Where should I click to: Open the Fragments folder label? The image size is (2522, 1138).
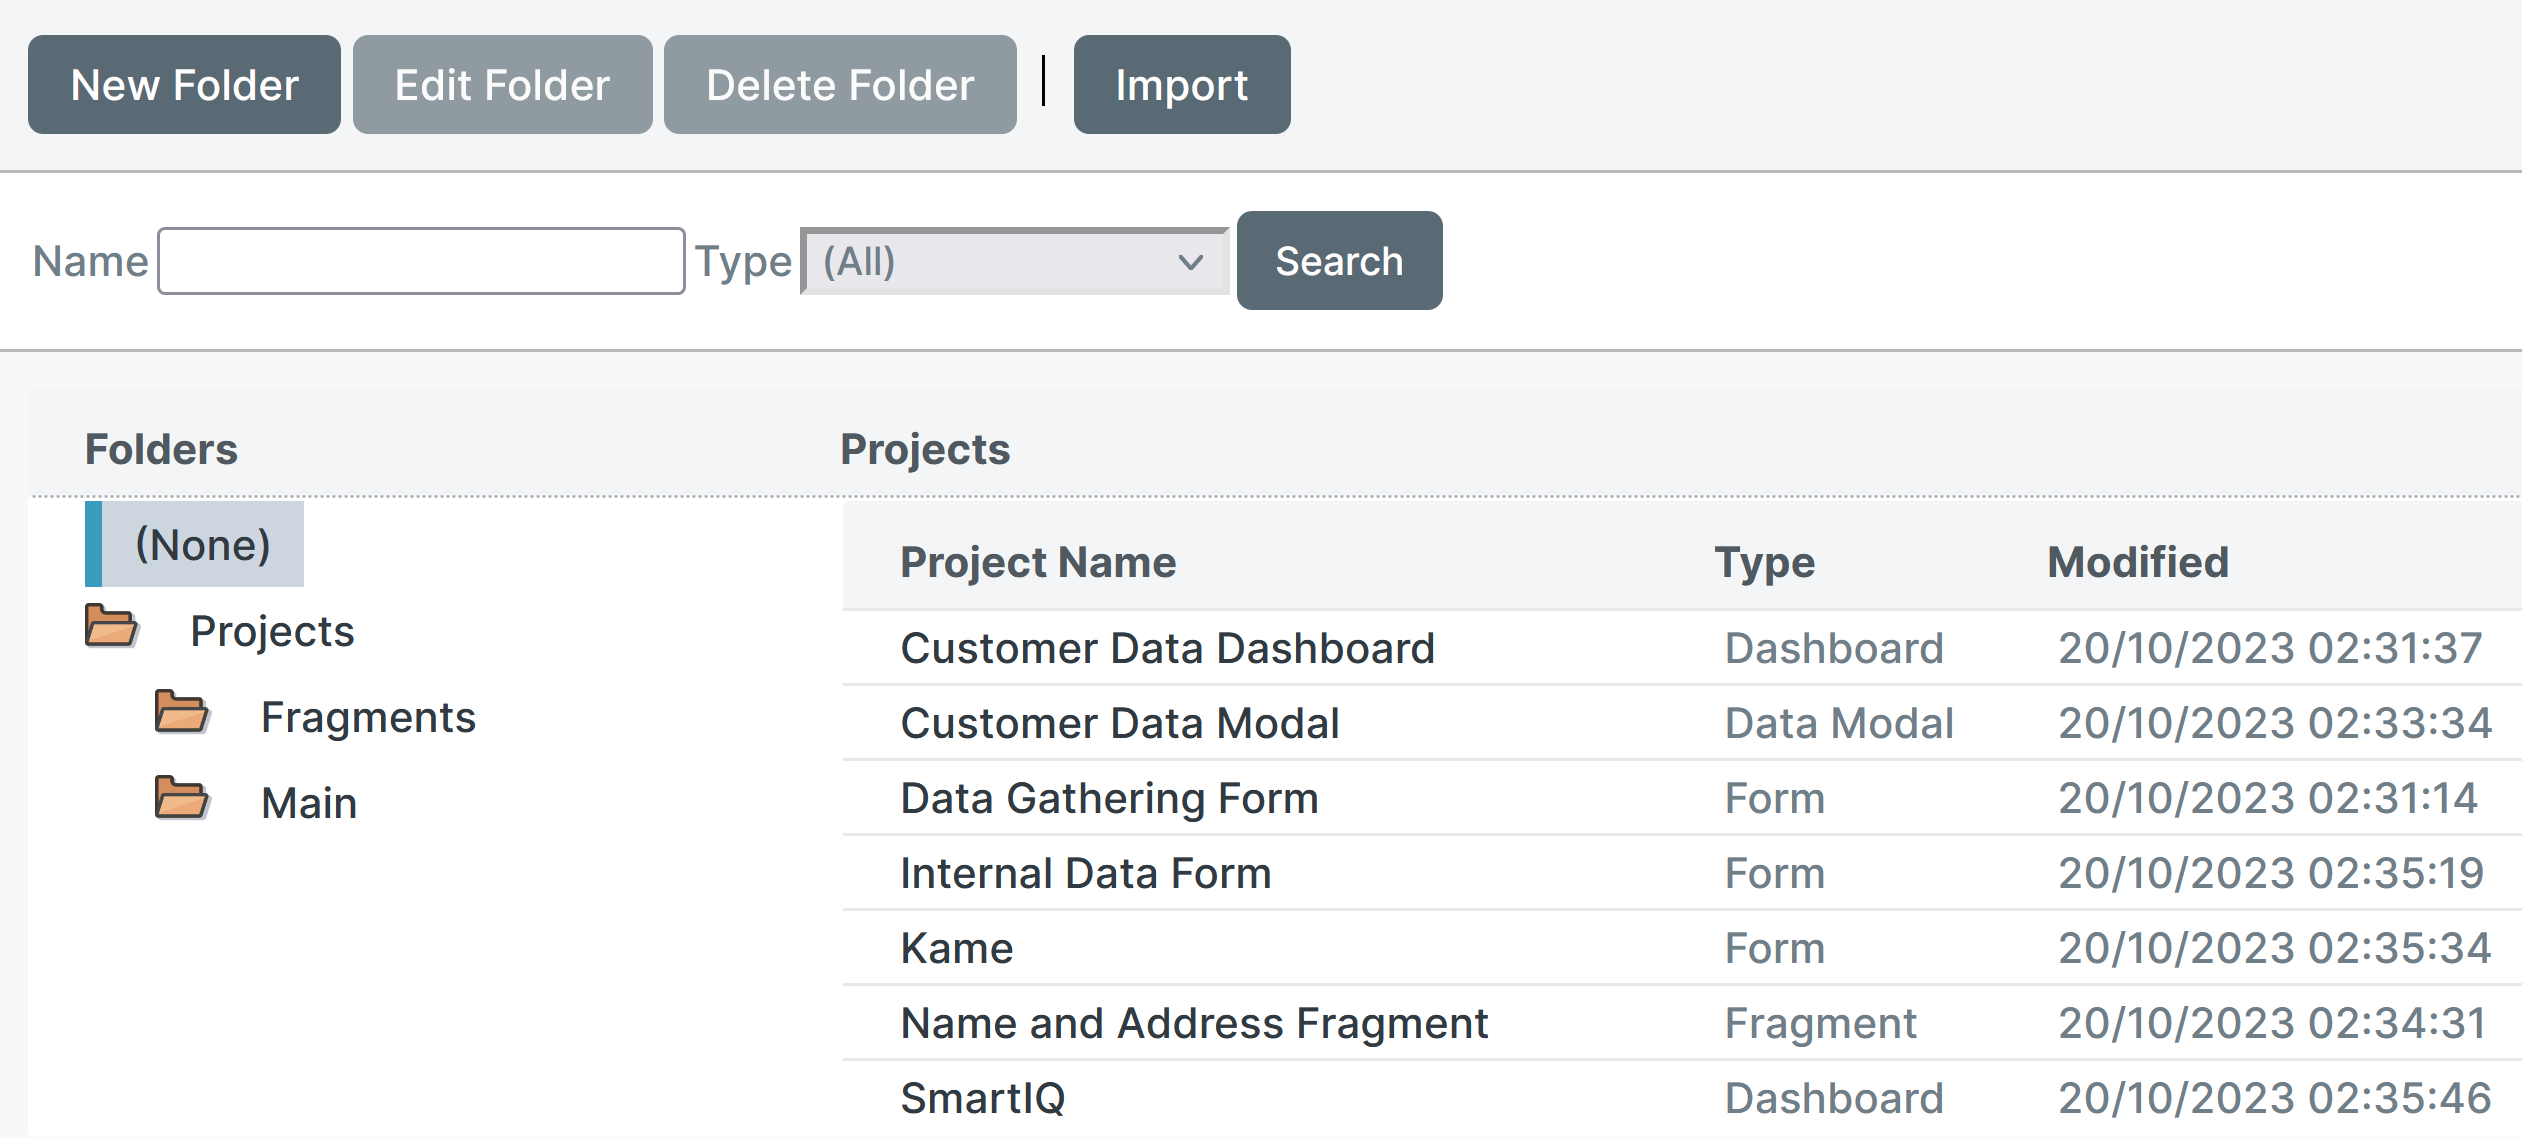(x=368, y=717)
